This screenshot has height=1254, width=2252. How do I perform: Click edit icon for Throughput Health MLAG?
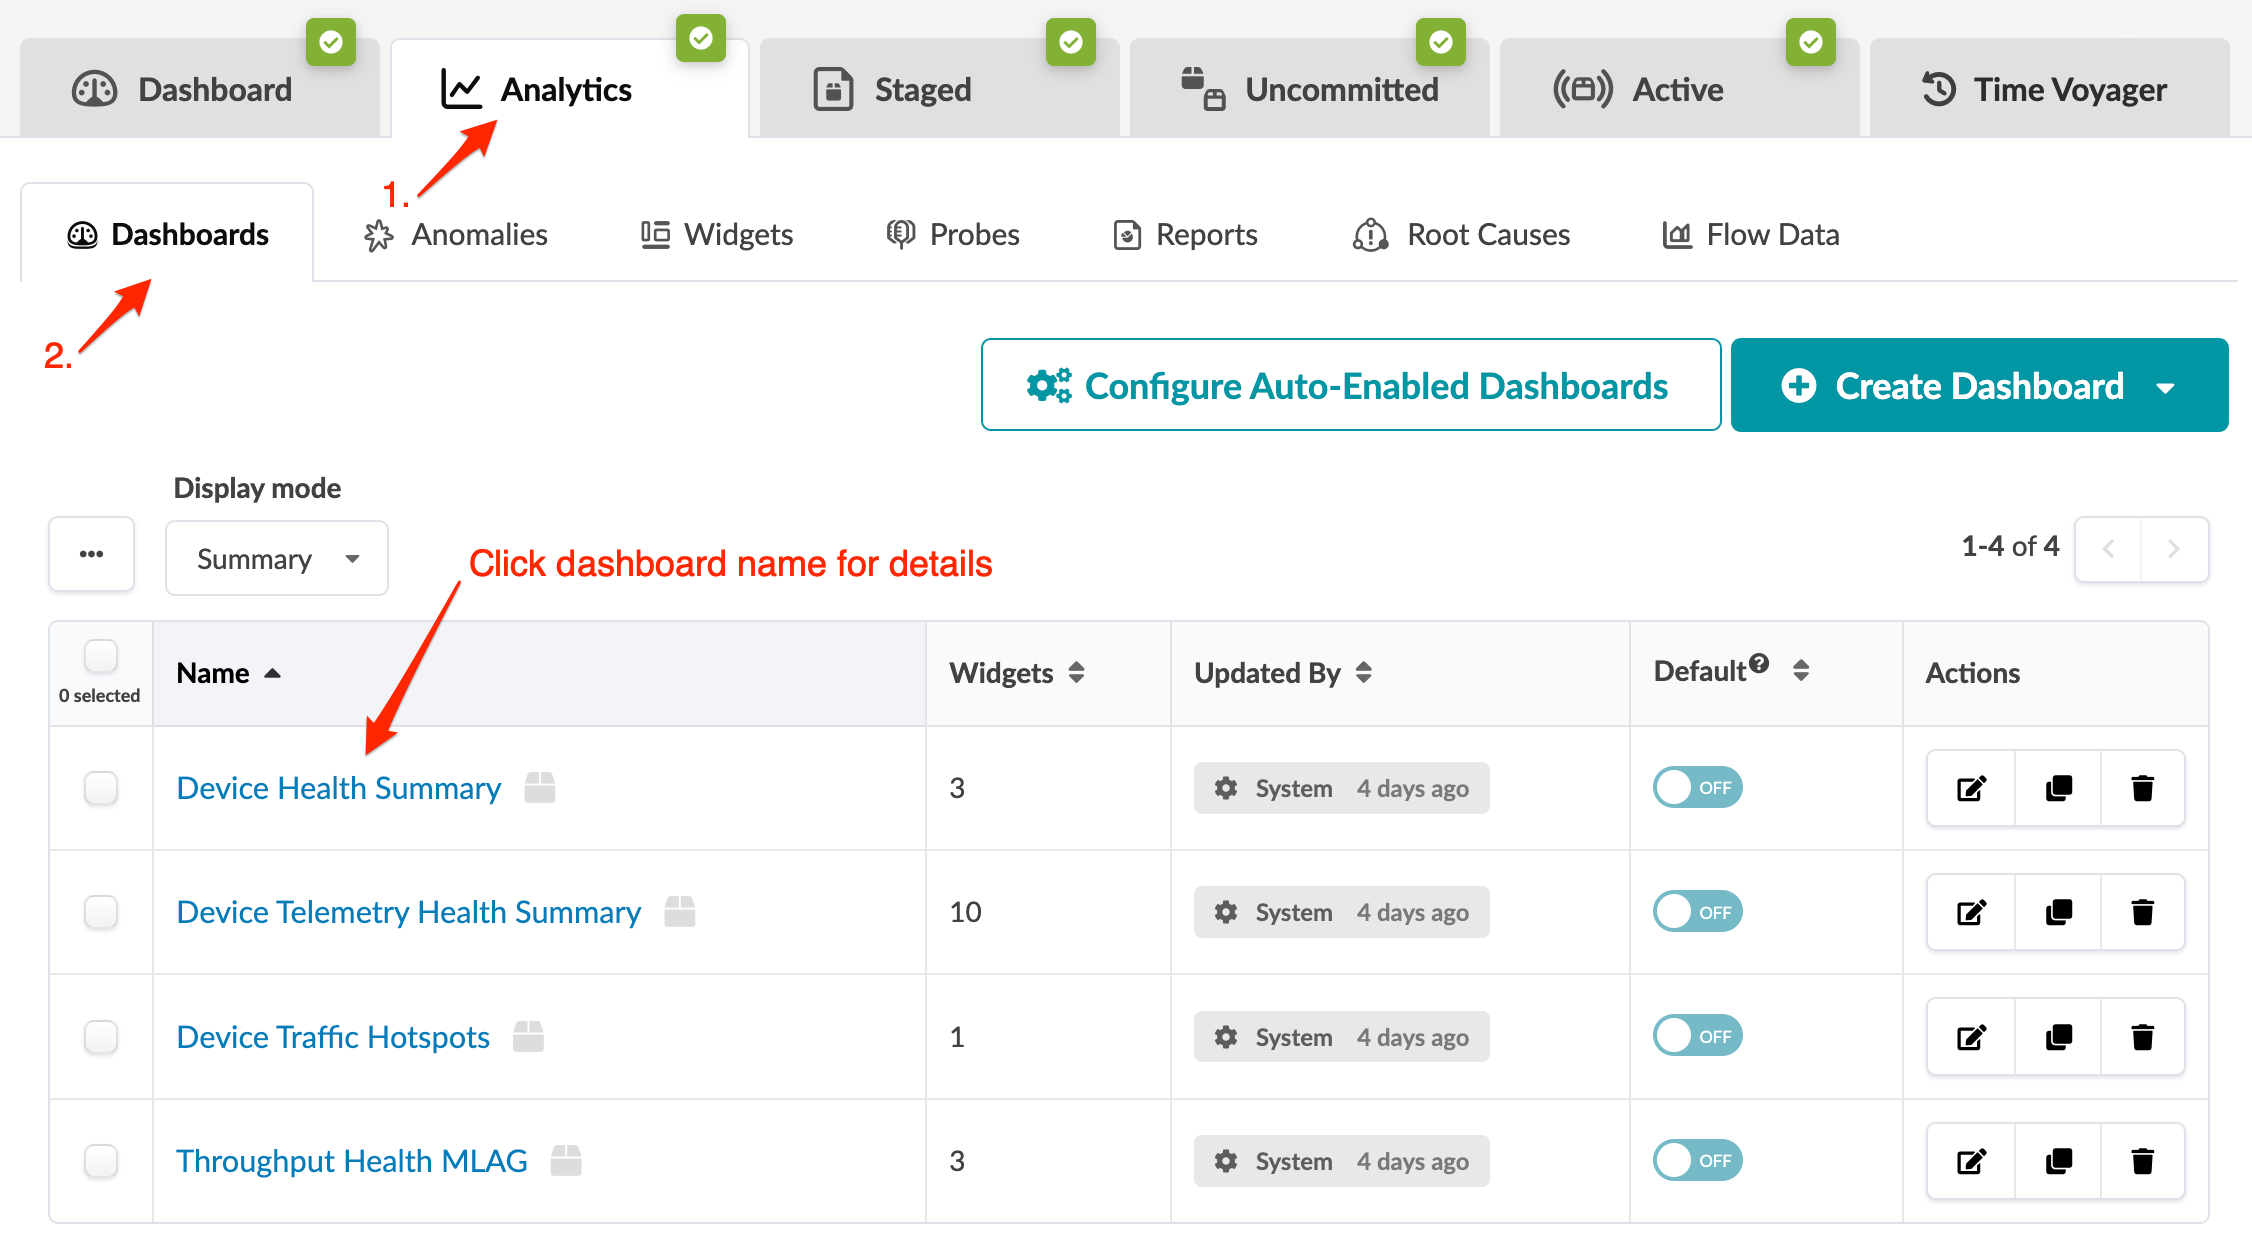click(1970, 1161)
